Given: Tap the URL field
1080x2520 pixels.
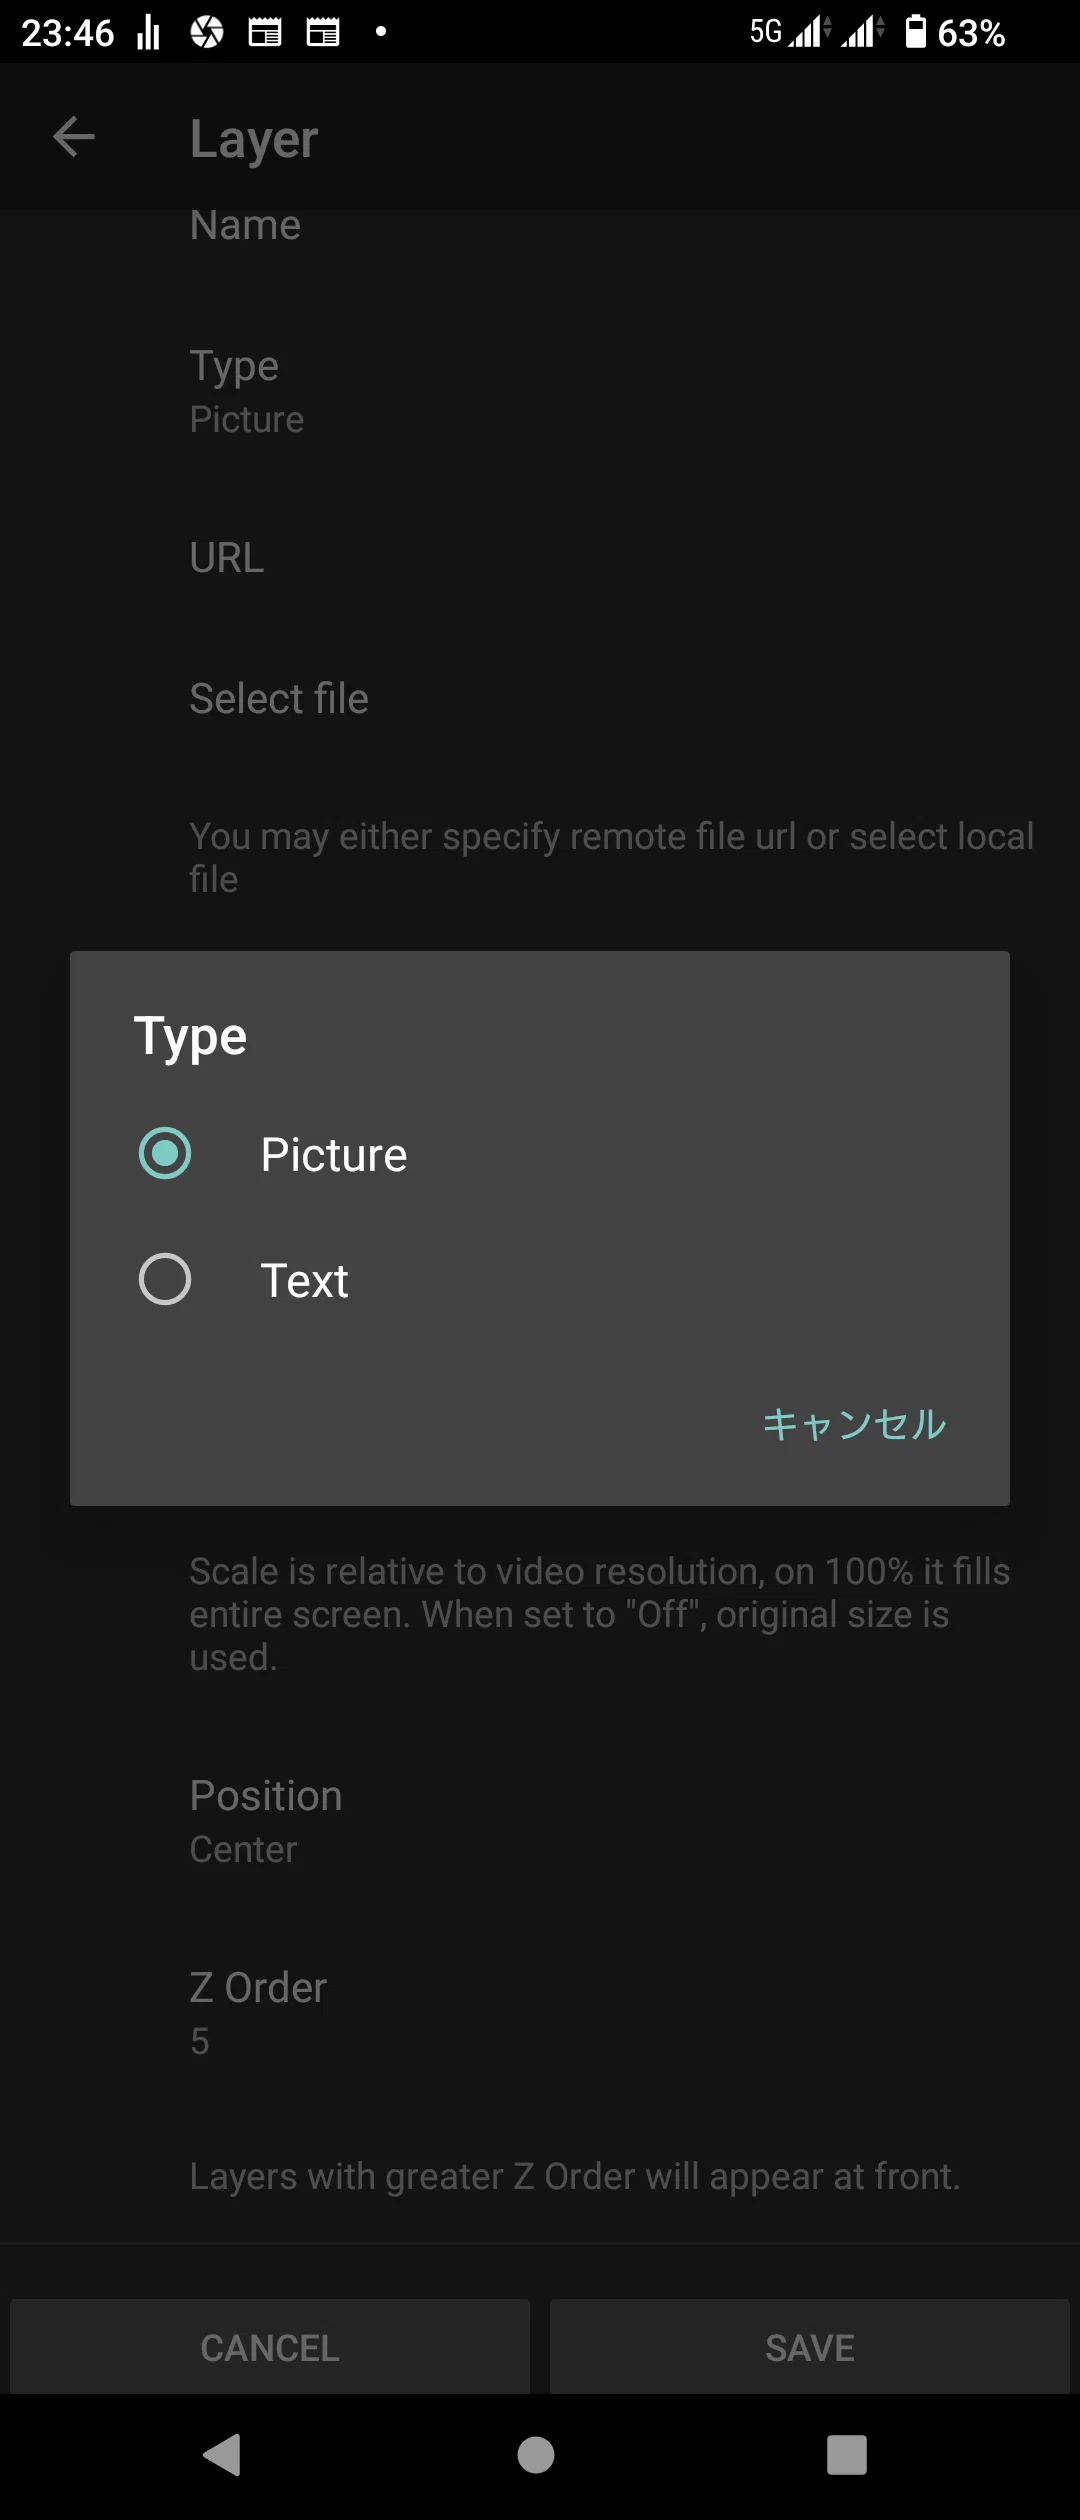Looking at the screenshot, I should 540,558.
